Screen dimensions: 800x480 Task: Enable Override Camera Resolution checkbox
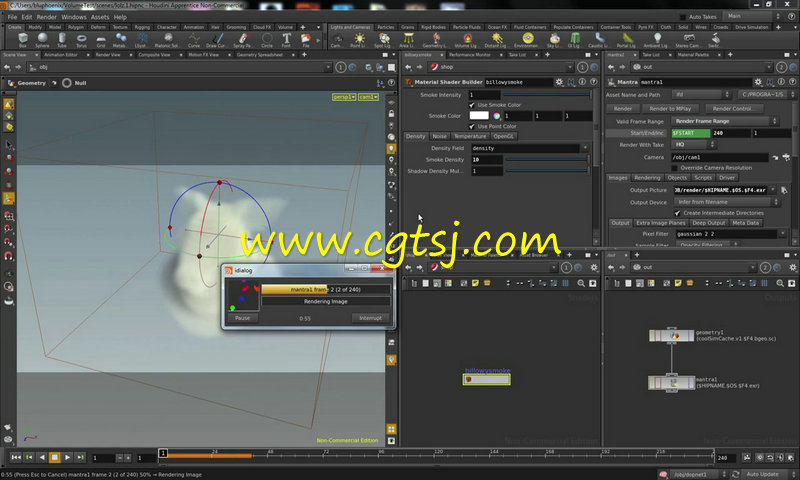674,168
